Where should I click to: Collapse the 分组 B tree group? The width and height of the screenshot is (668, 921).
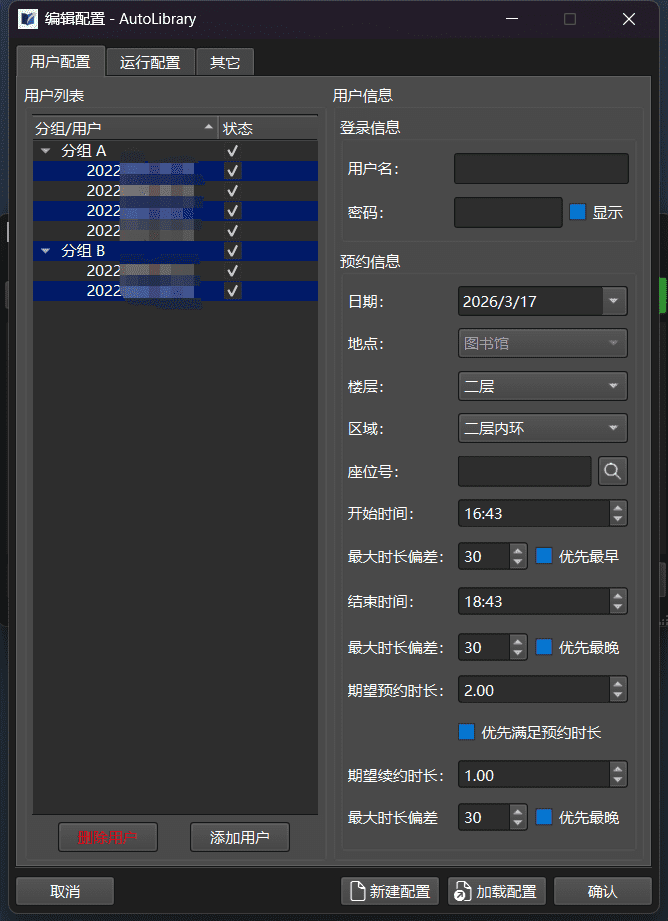(45, 251)
